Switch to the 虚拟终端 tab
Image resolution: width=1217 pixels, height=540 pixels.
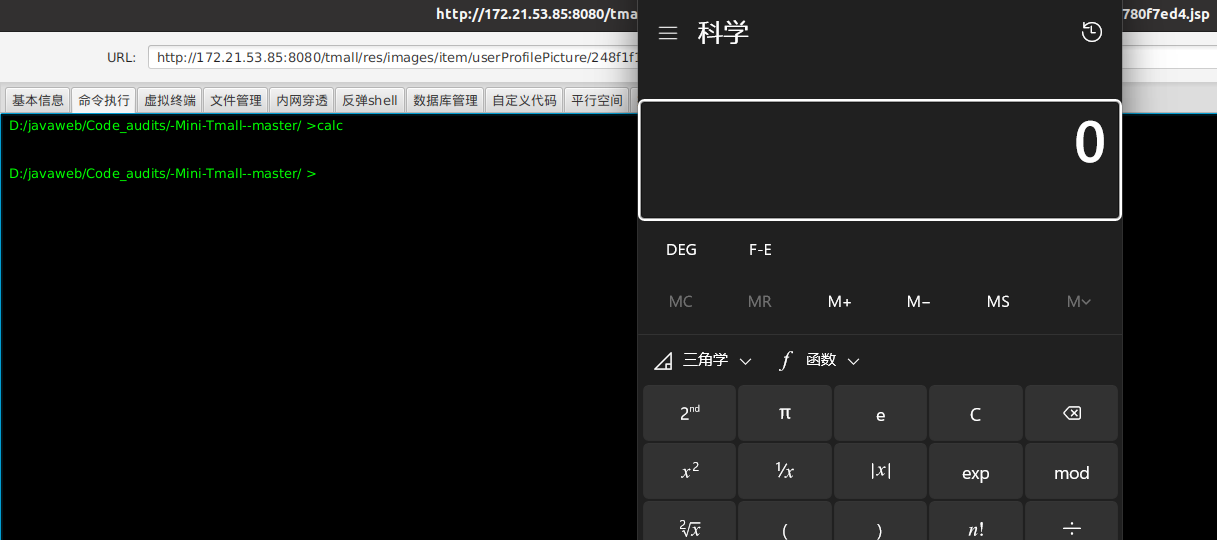coord(170,100)
